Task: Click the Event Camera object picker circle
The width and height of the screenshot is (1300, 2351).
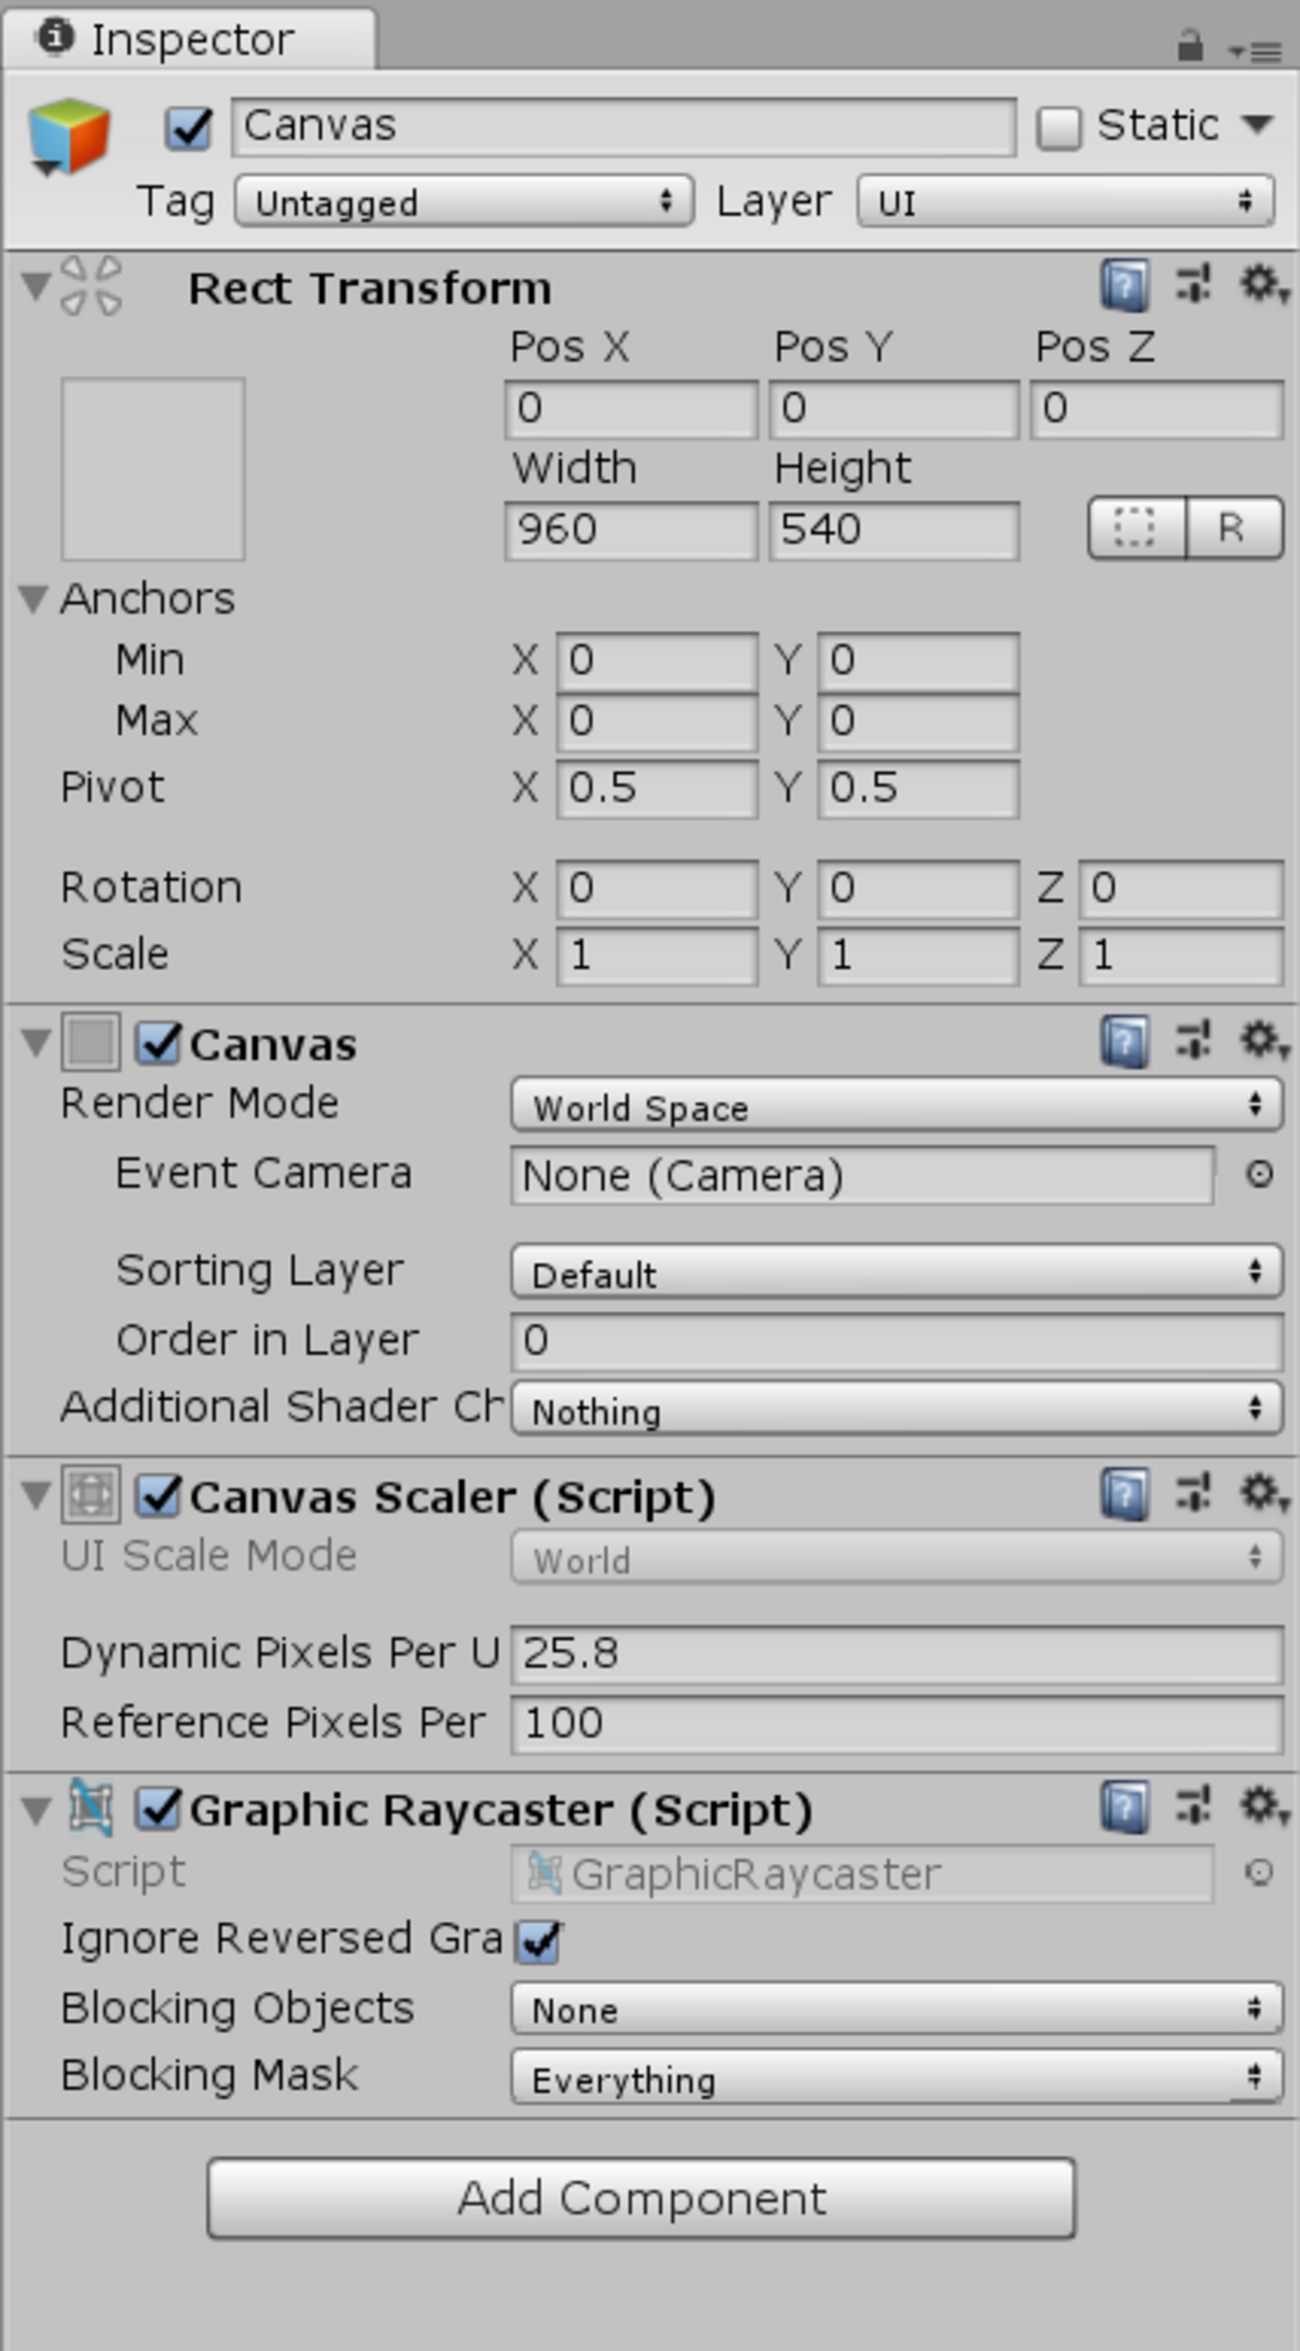Action: [x=1259, y=1174]
